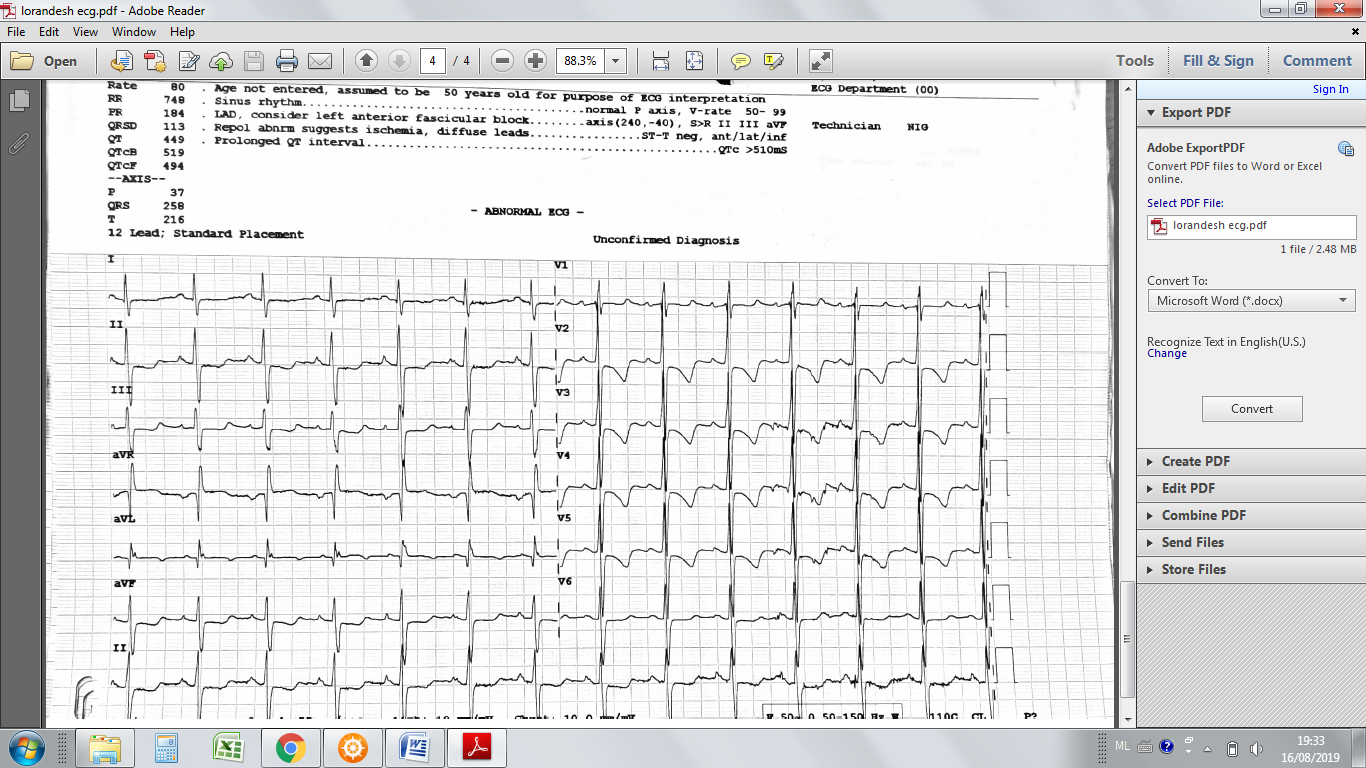The image size is (1366, 768).
Task: Expand the Edit PDF section
Action: [x=1251, y=488]
